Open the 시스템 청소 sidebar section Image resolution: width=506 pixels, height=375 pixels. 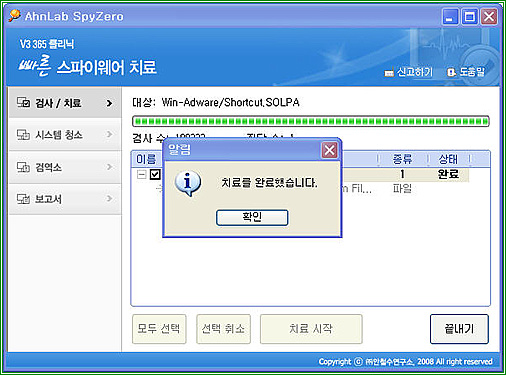(65, 135)
